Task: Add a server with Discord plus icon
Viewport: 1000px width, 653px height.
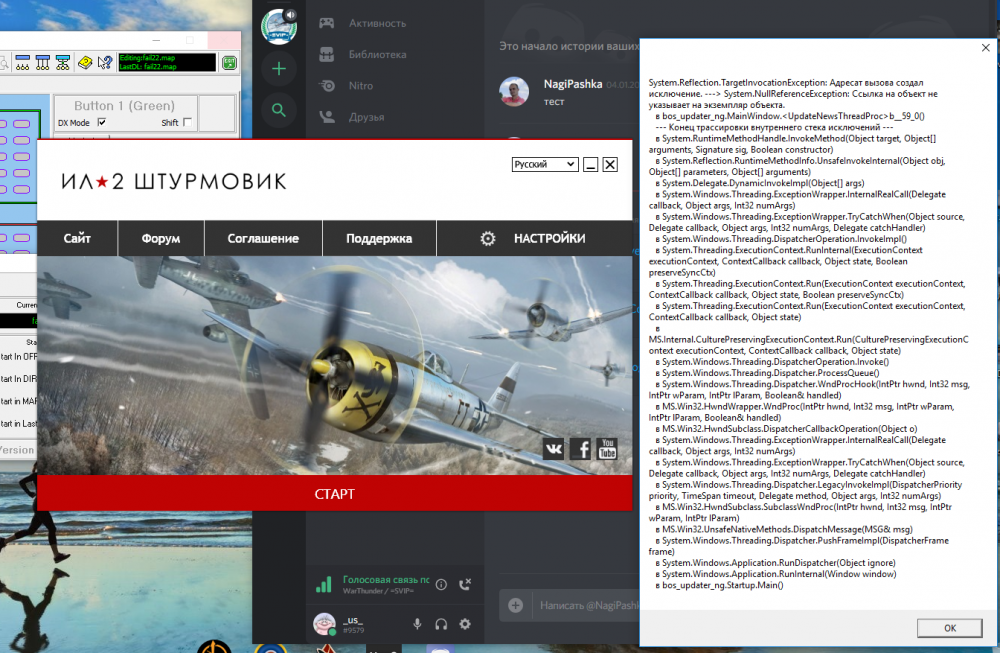Action: pyautogui.click(x=279, y=69)
